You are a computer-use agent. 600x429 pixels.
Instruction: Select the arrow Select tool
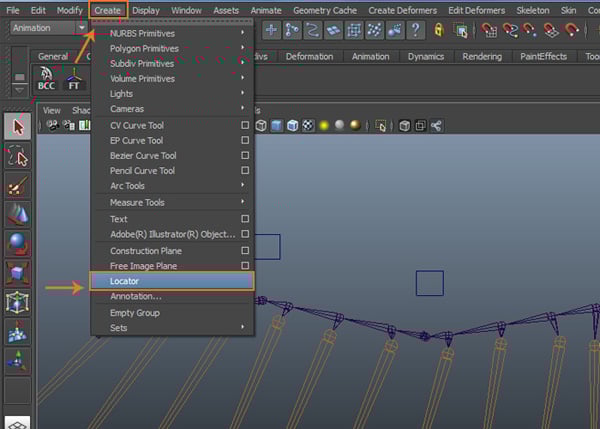coord(18,127)
